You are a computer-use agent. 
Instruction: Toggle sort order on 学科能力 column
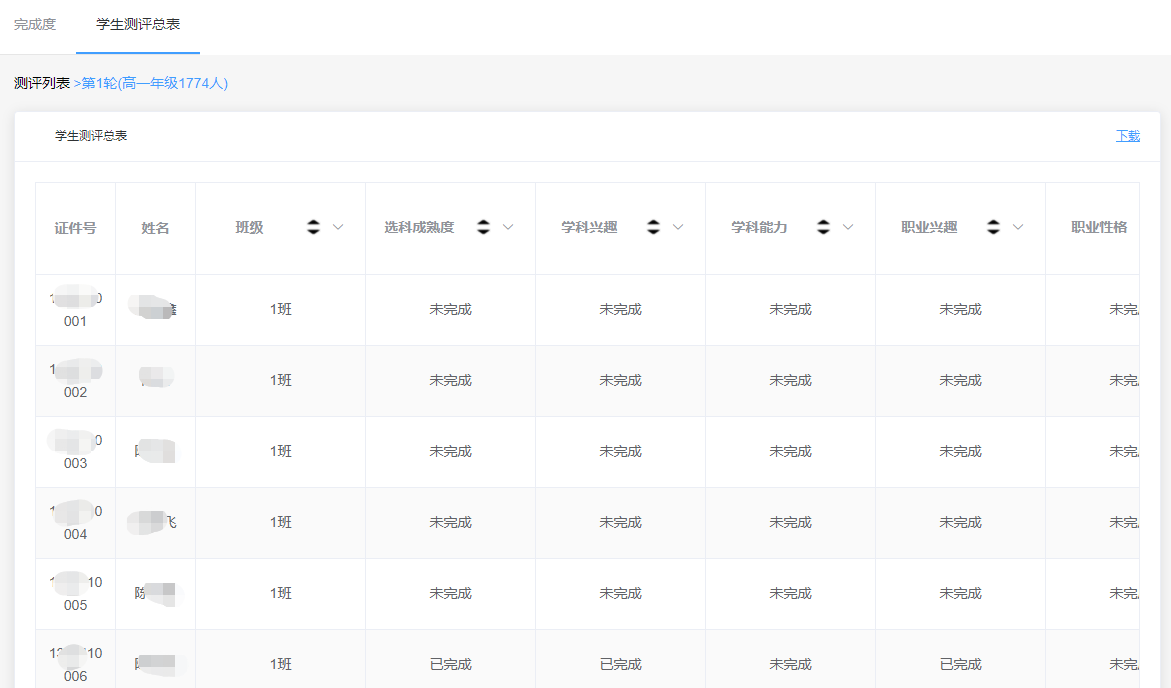point(823,227)
